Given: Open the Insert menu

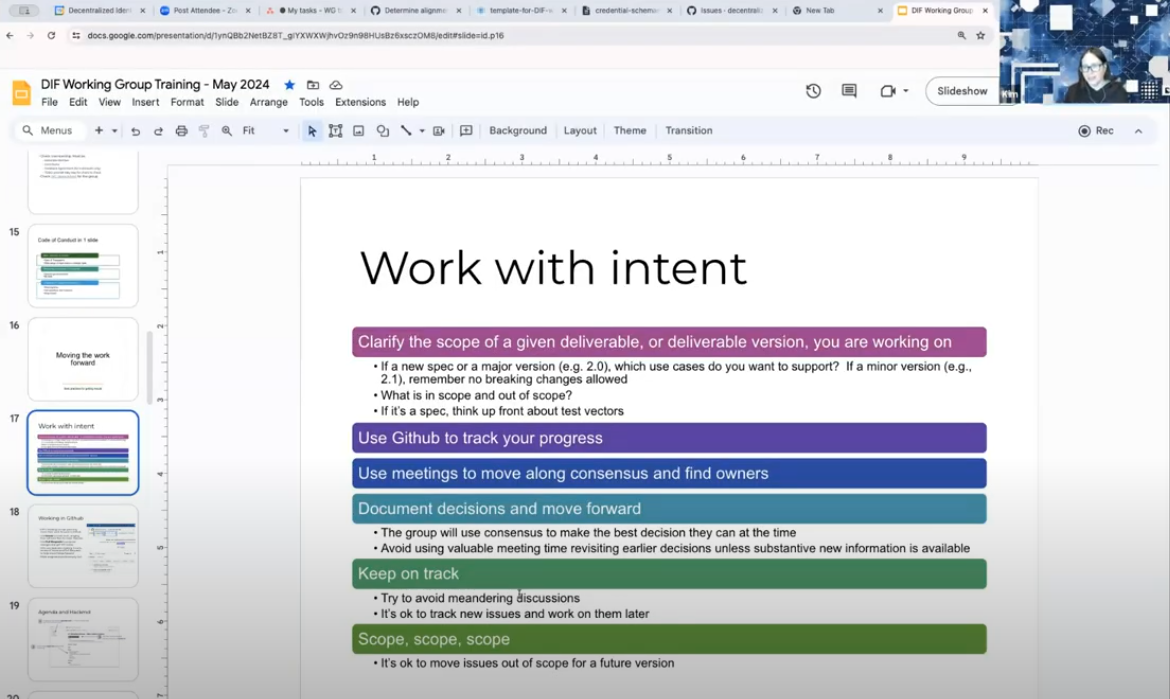Looking at the screenshot, I should click(x=146, y=102).
